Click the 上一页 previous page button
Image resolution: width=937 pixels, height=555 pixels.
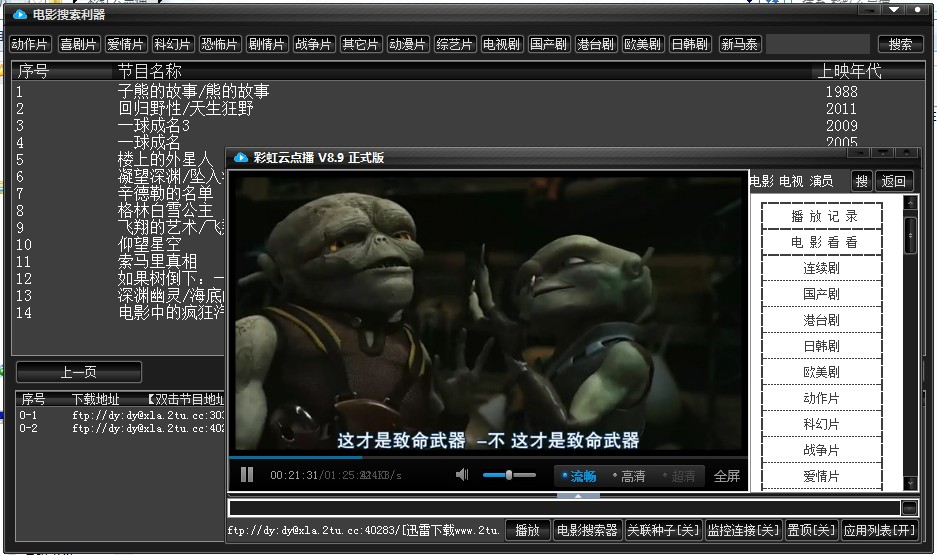pos(79,372)
